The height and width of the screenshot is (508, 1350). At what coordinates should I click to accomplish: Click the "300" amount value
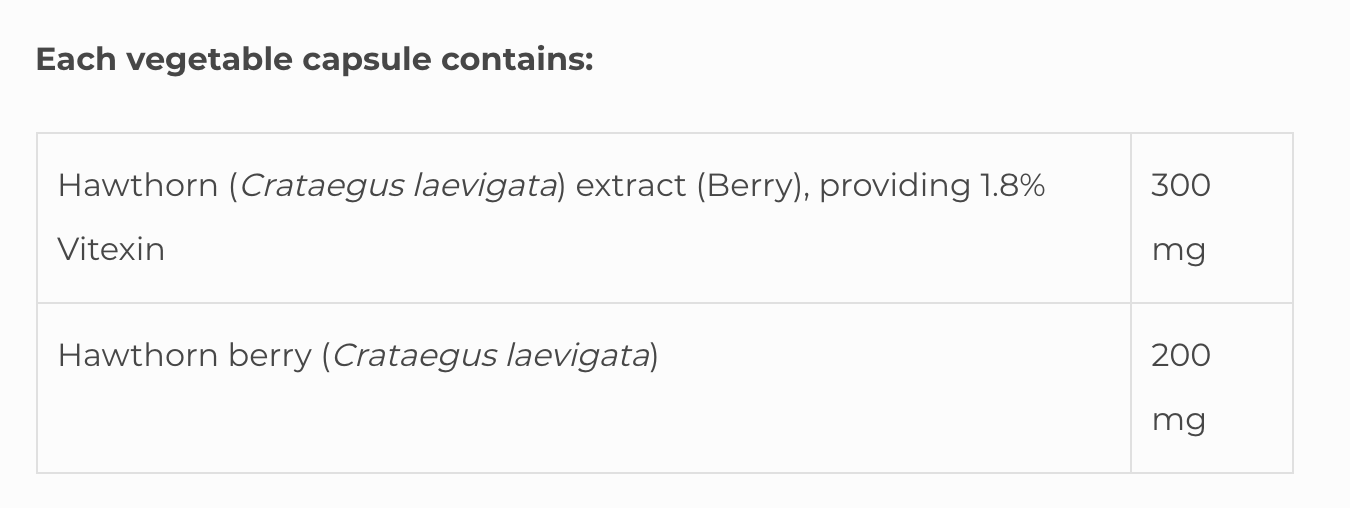pyautogui.click(x=1180, y=185)
